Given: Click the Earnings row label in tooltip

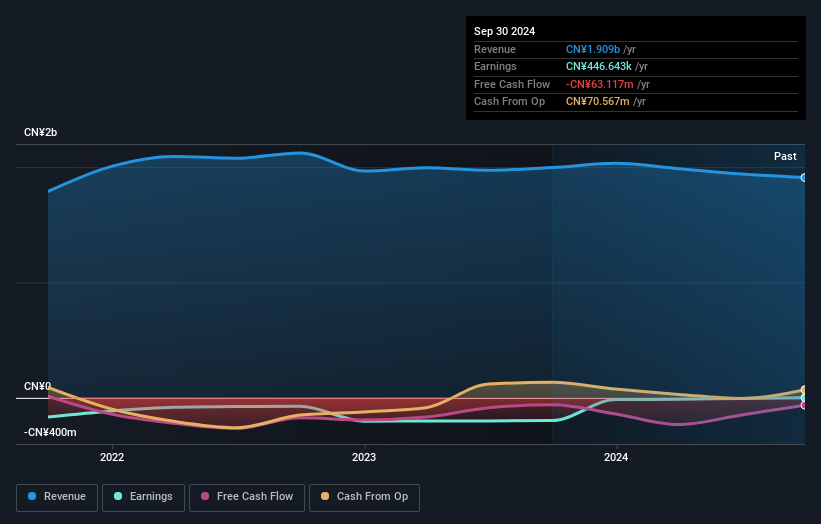Looking at the screenshot, I should [x=495, y=66].
